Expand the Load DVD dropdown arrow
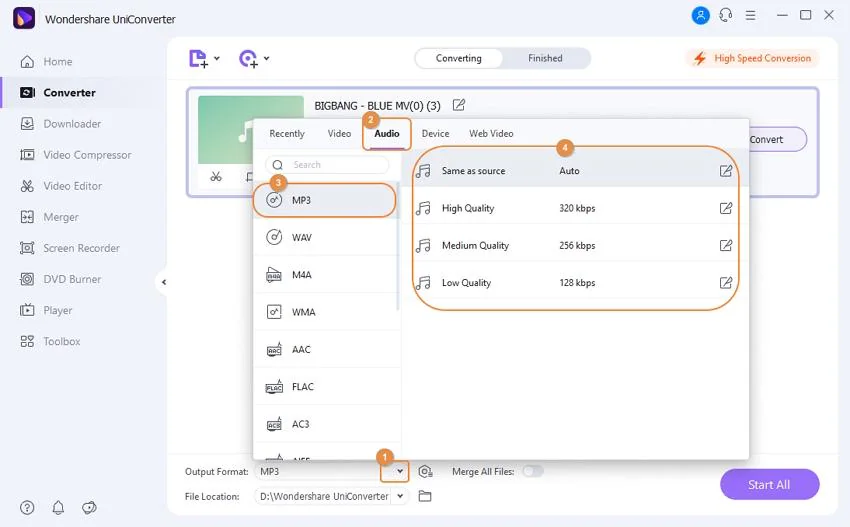Screen dimensions: 850x527 (x=267, y=58)
